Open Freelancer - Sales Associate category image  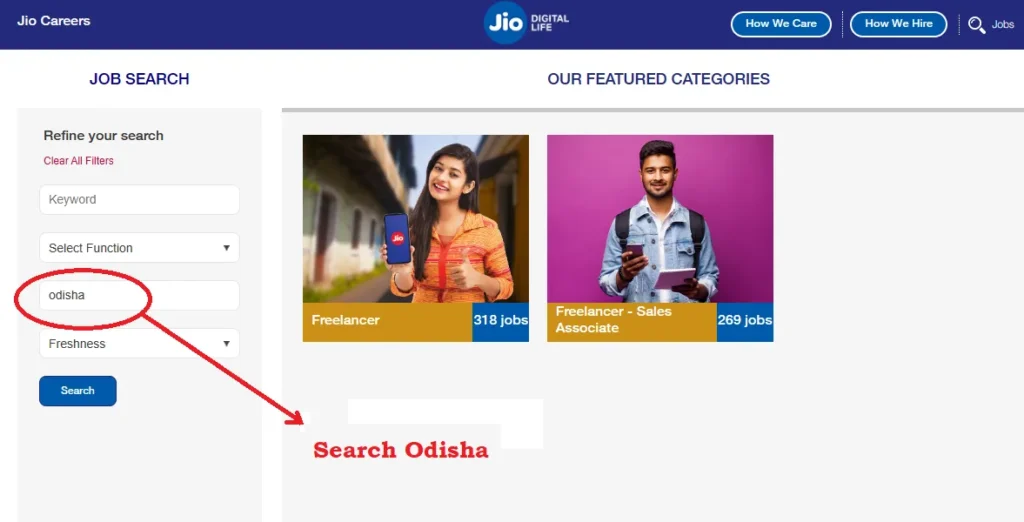(x=660, y=219)
